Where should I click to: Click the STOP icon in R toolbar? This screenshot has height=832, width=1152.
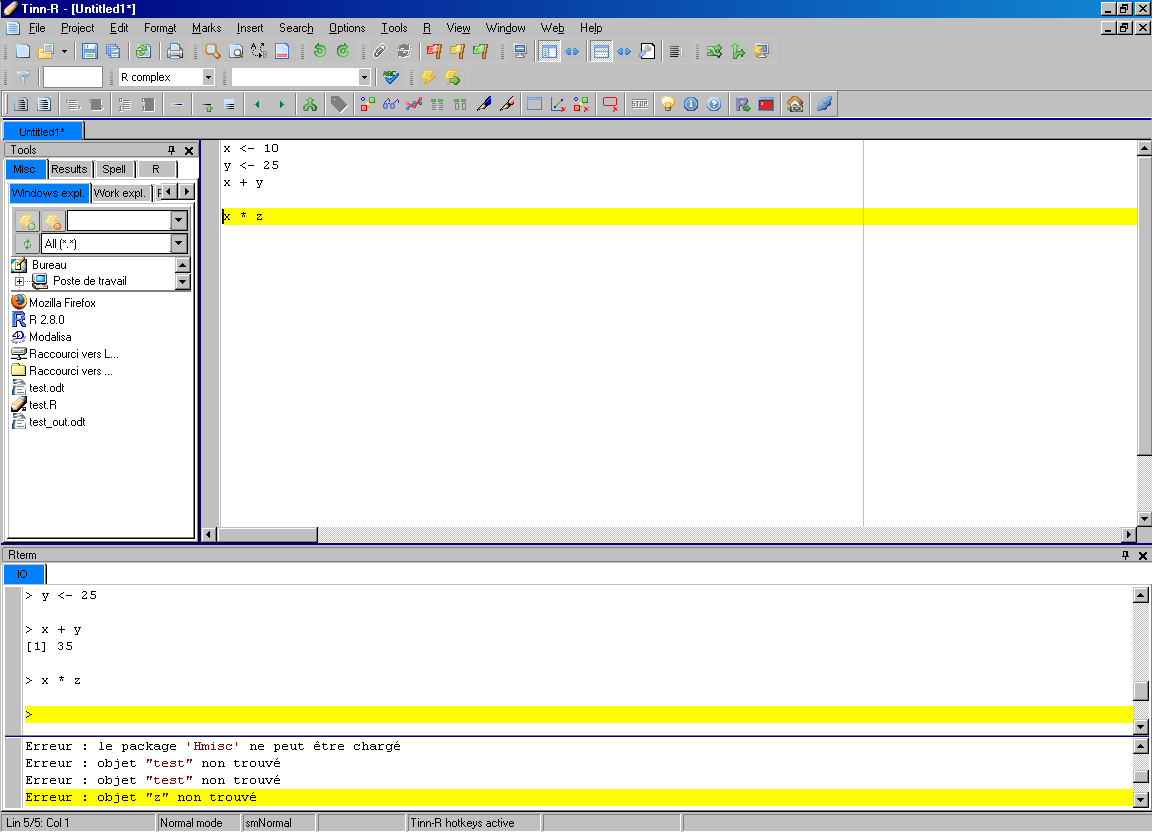point(639,104)
